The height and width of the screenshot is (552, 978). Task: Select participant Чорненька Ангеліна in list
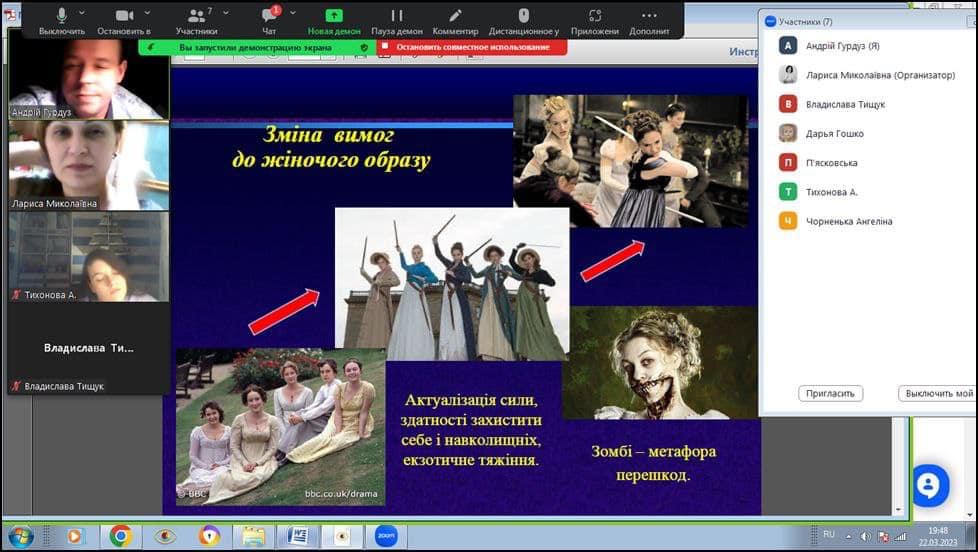[867, 221]
